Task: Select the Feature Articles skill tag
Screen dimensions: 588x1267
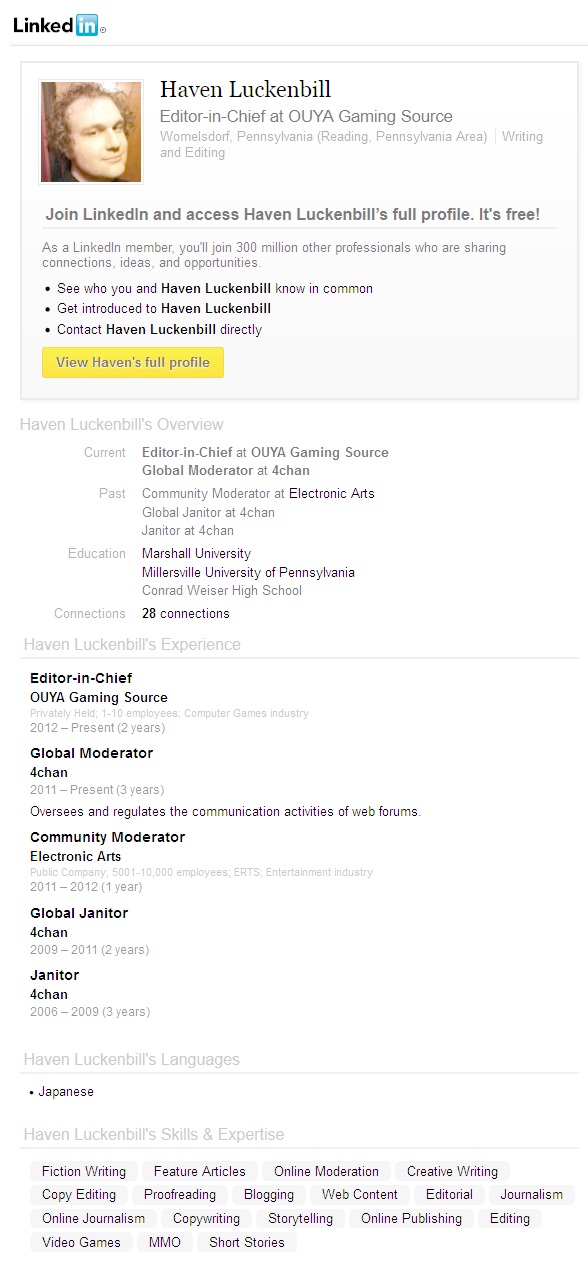Action: tap(200, 1171)
